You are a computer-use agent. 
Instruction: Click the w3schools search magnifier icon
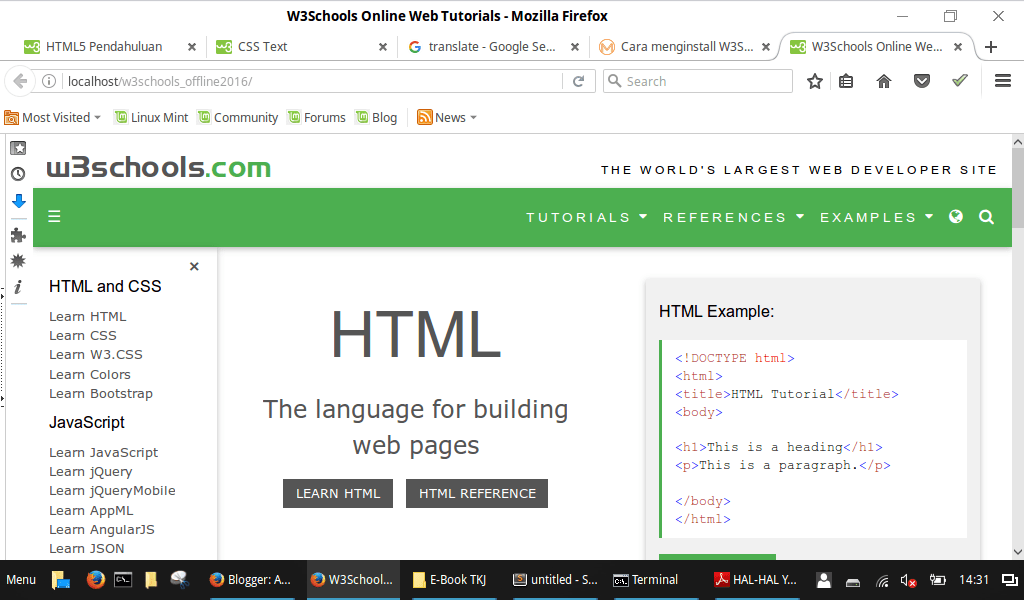pos(987,217)
